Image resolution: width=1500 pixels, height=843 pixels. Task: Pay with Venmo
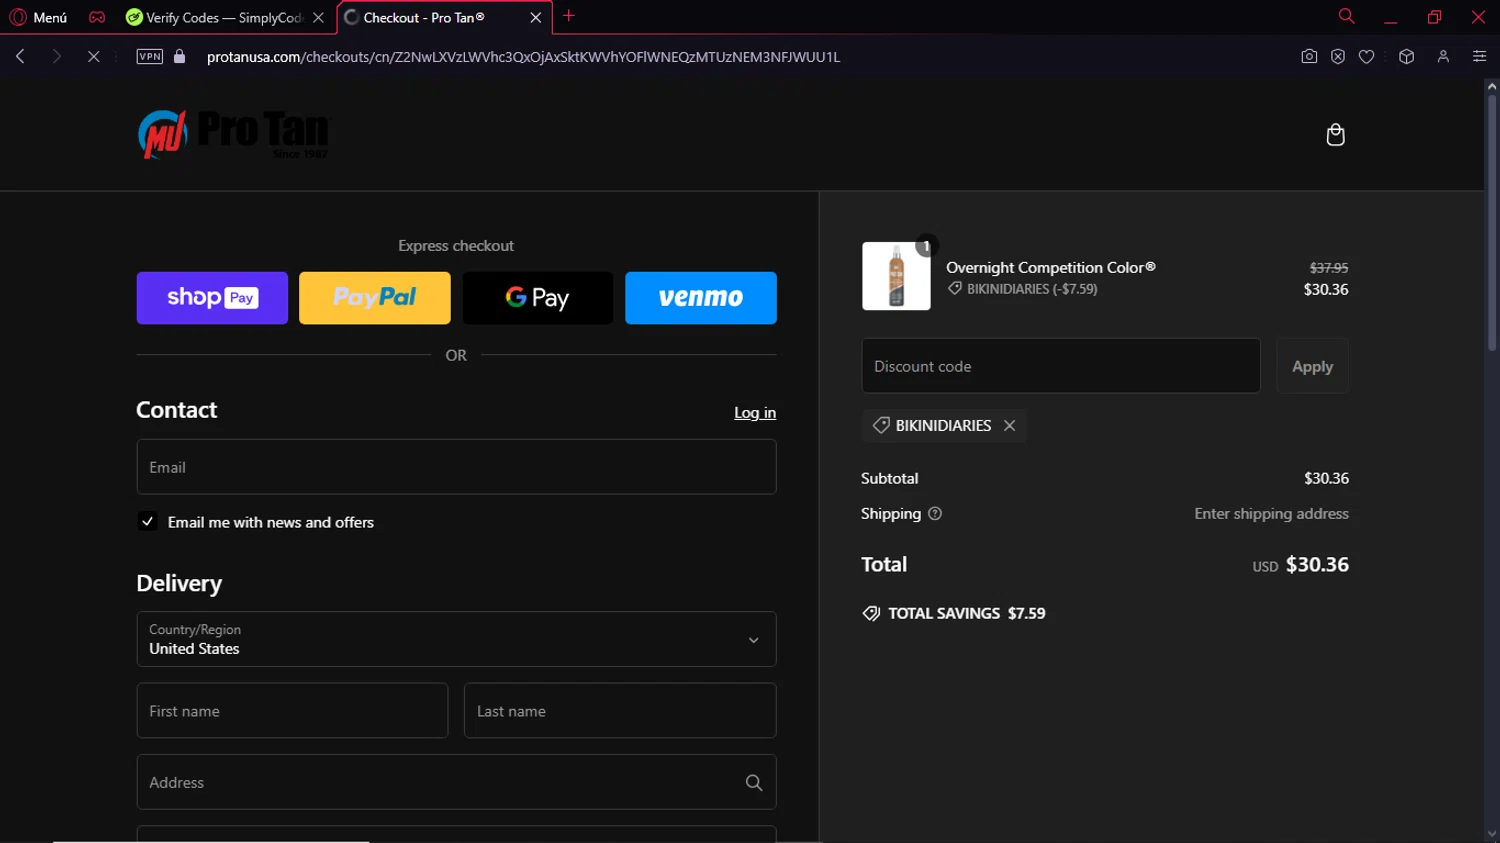coord(701,298)
